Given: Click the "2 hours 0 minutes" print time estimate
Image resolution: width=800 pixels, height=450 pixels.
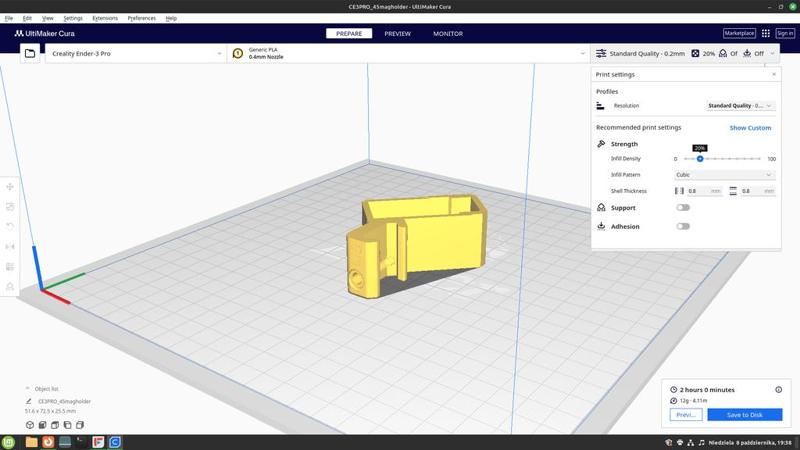Looking at the screenshot, I should tap(707, 389).
